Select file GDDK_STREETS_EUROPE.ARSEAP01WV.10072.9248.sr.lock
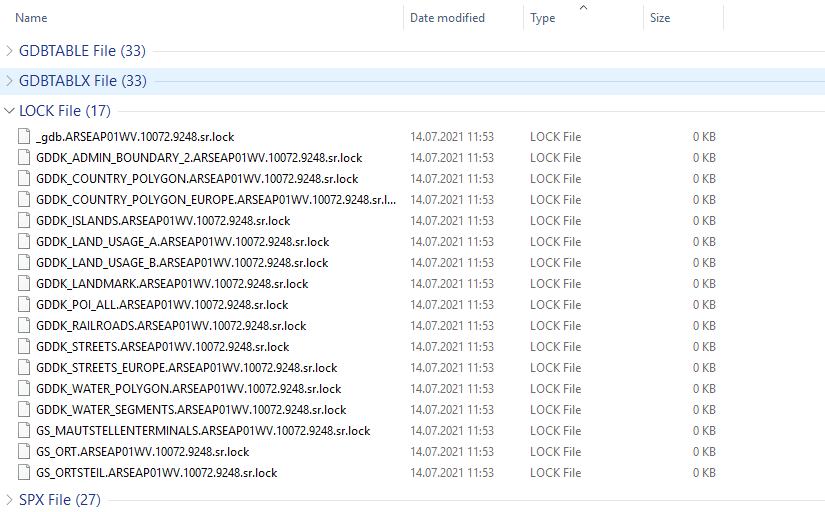Viewport: 825px width, 512px height. coord(187,368)
